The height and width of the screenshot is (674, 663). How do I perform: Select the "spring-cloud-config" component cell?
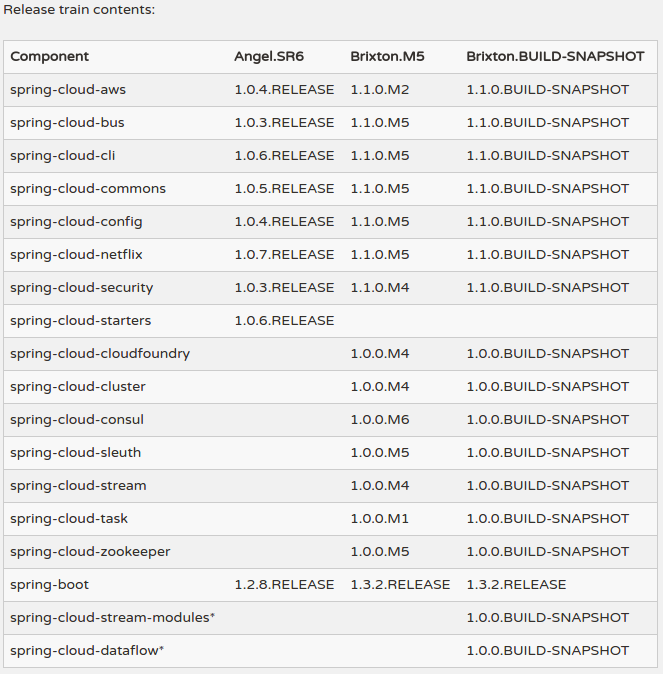(76, 222)
